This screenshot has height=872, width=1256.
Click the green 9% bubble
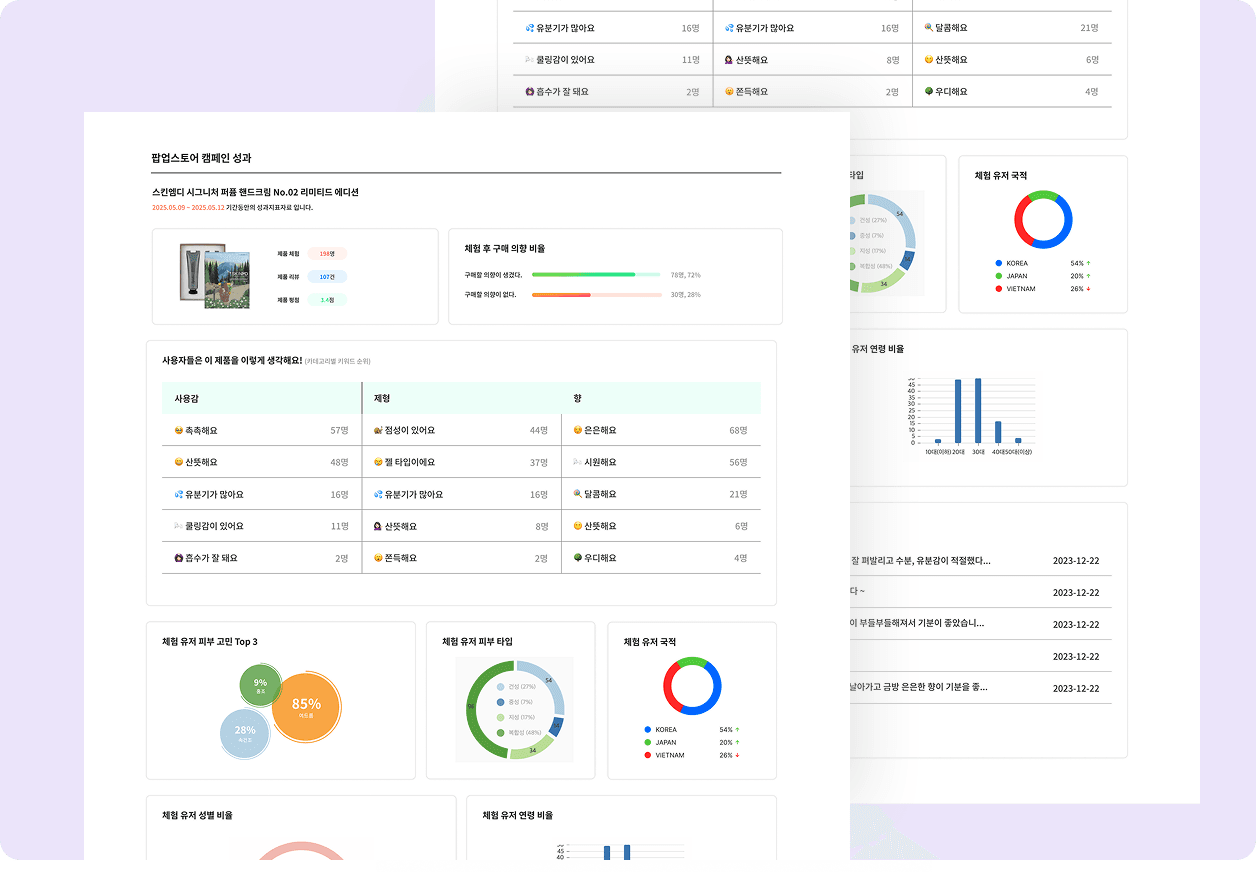point(260,685)
